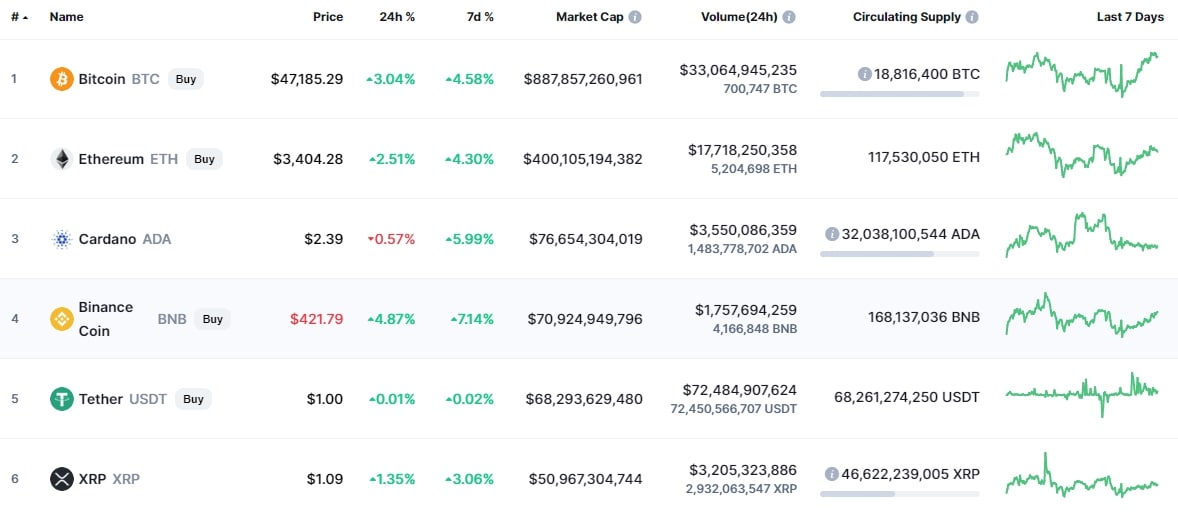Click Cardano market cap $76,654,304,019
This screenshot has height=518, width=1178.
click(586, 239)
